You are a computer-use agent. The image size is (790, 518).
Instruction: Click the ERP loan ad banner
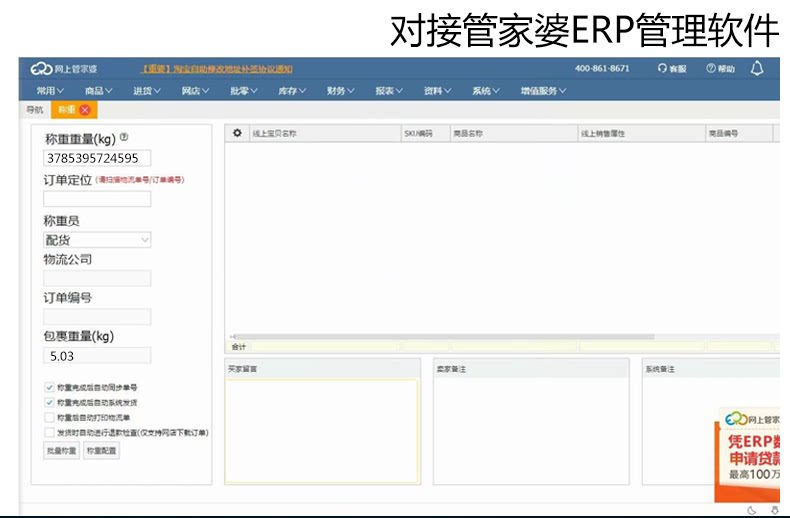[747, 455]
